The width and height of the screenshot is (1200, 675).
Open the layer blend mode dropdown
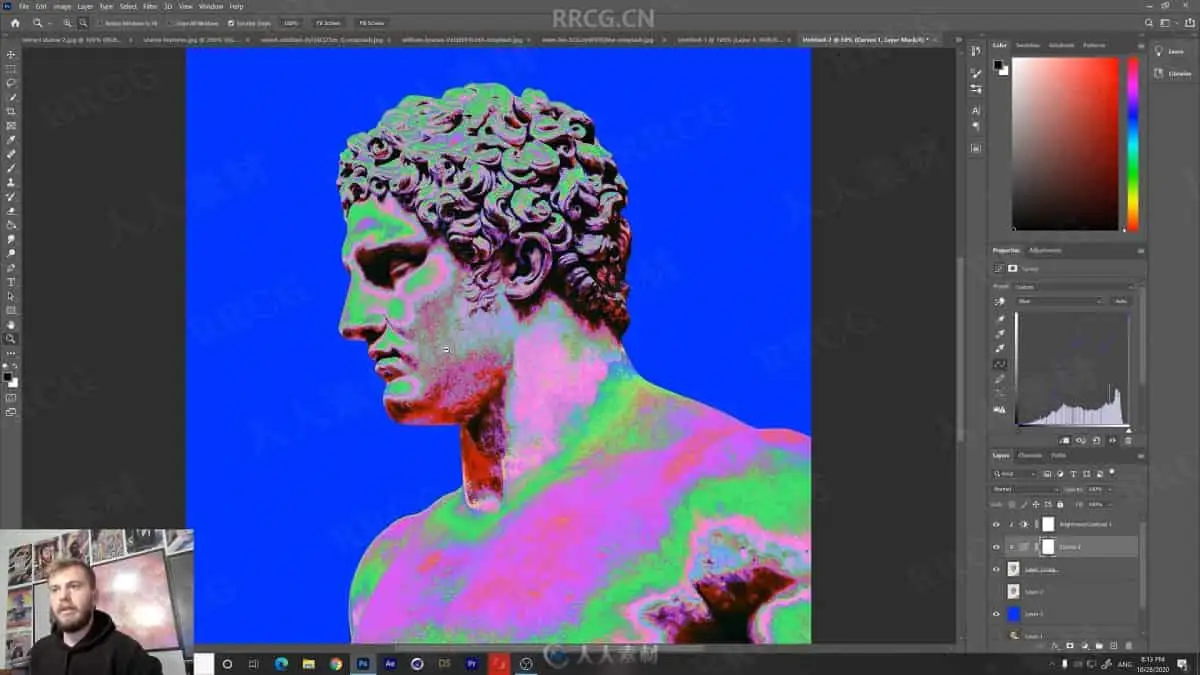[1026, 489]
